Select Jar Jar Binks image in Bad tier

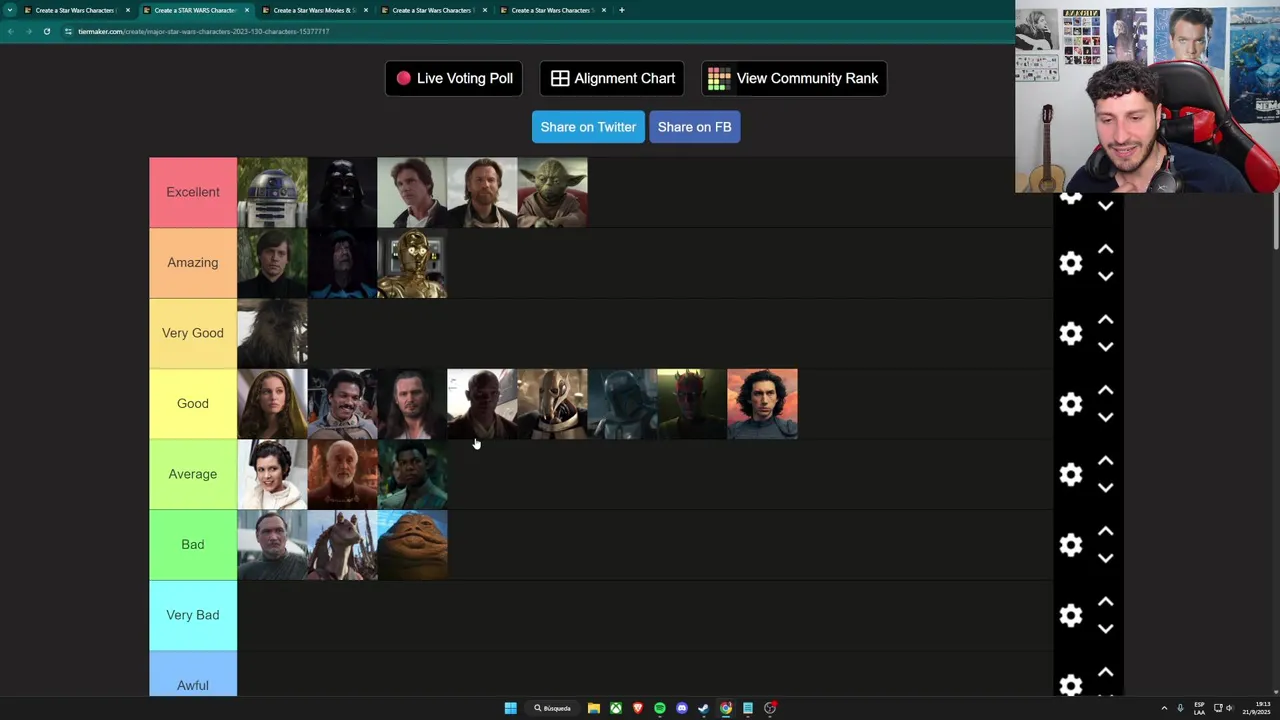(x=342, y=545)
